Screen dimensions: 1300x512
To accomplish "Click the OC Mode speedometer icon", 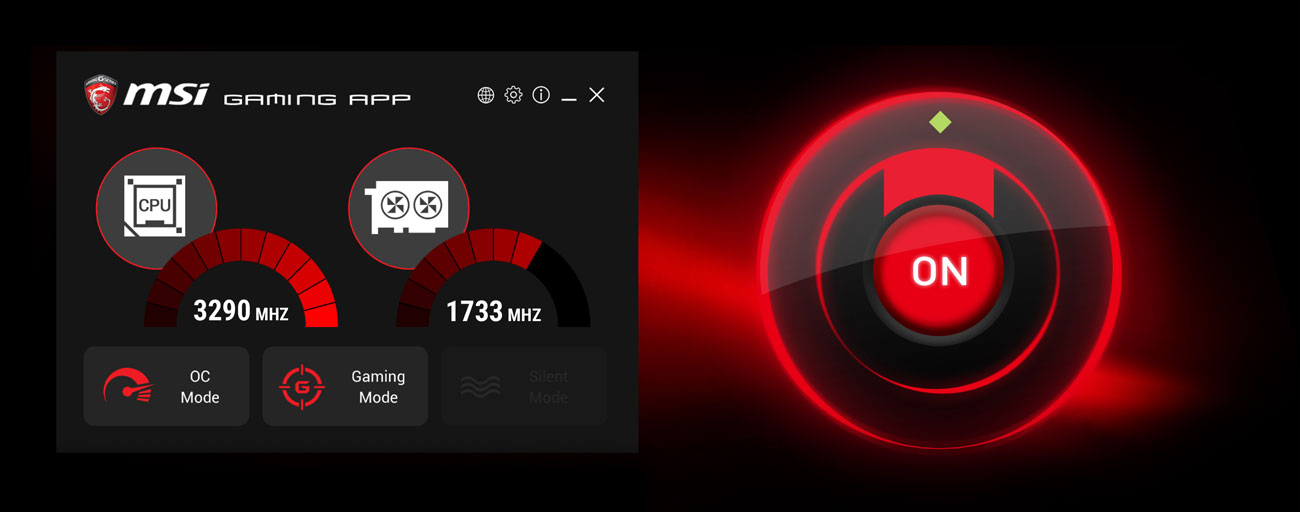I will point(128,386).
